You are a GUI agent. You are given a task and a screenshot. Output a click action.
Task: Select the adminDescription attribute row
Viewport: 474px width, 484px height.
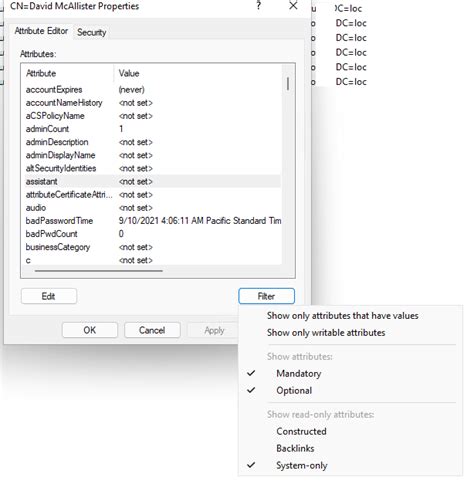click(153, 142)
